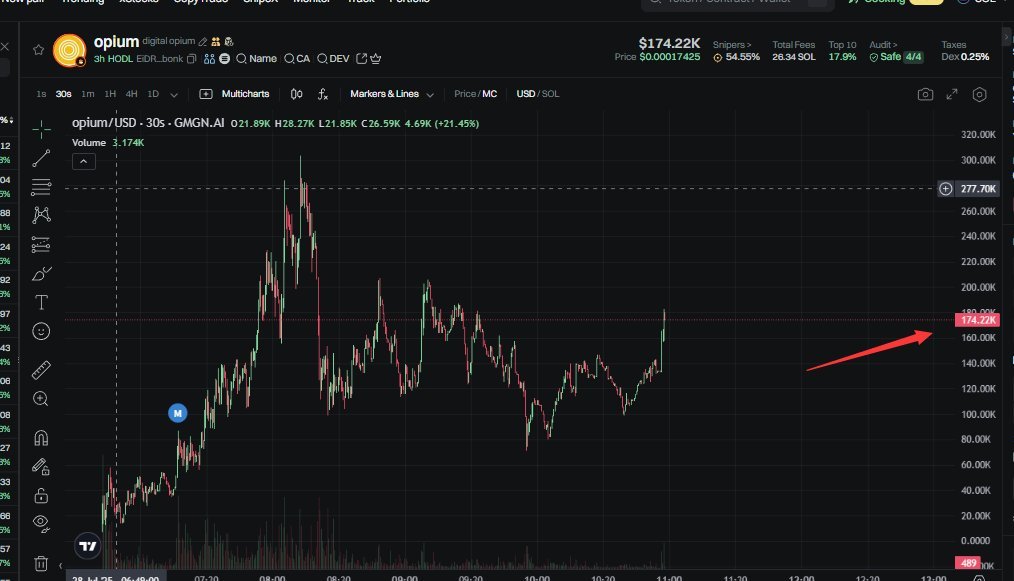This screenshot has width=1014, height=581.
Task: Click the Safe 4/4 audit badge
Action: (x=896, y=57)
